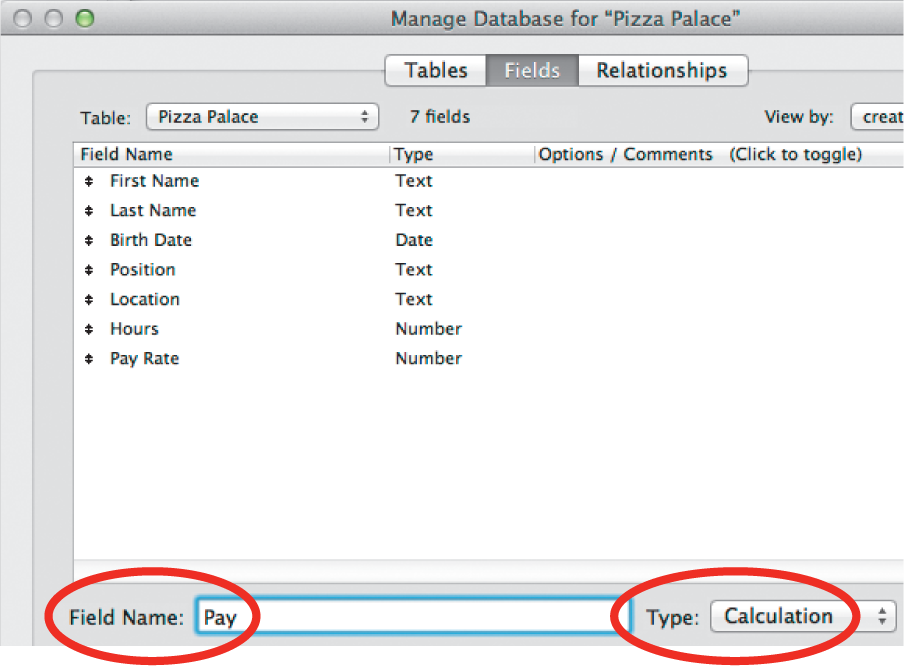Click the reorder handle beside Birth Date
This screenshot has height=666, width=904.
[89, 240]
